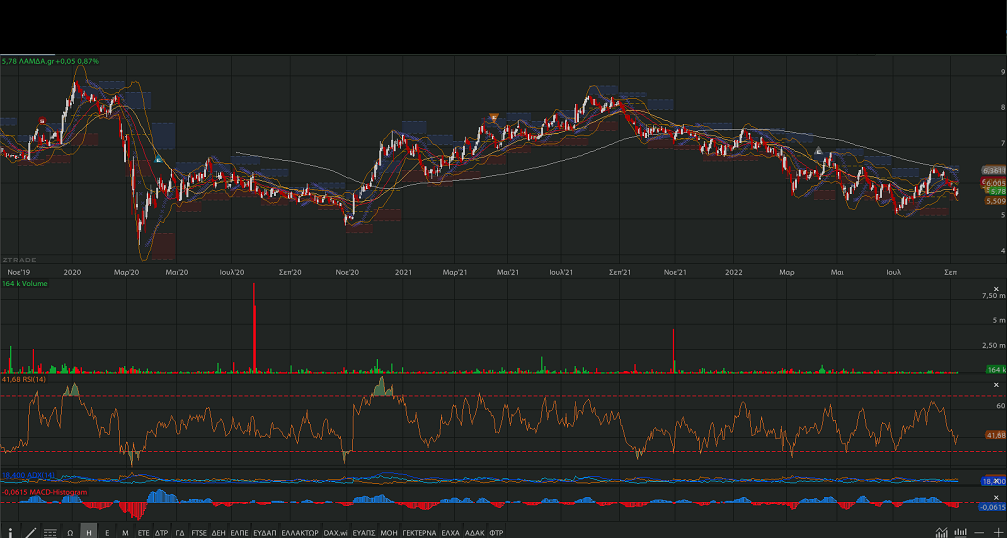The height and width of the screenshot is (538, 1007).
Task: Open the data table list icon
Action: 50,532
